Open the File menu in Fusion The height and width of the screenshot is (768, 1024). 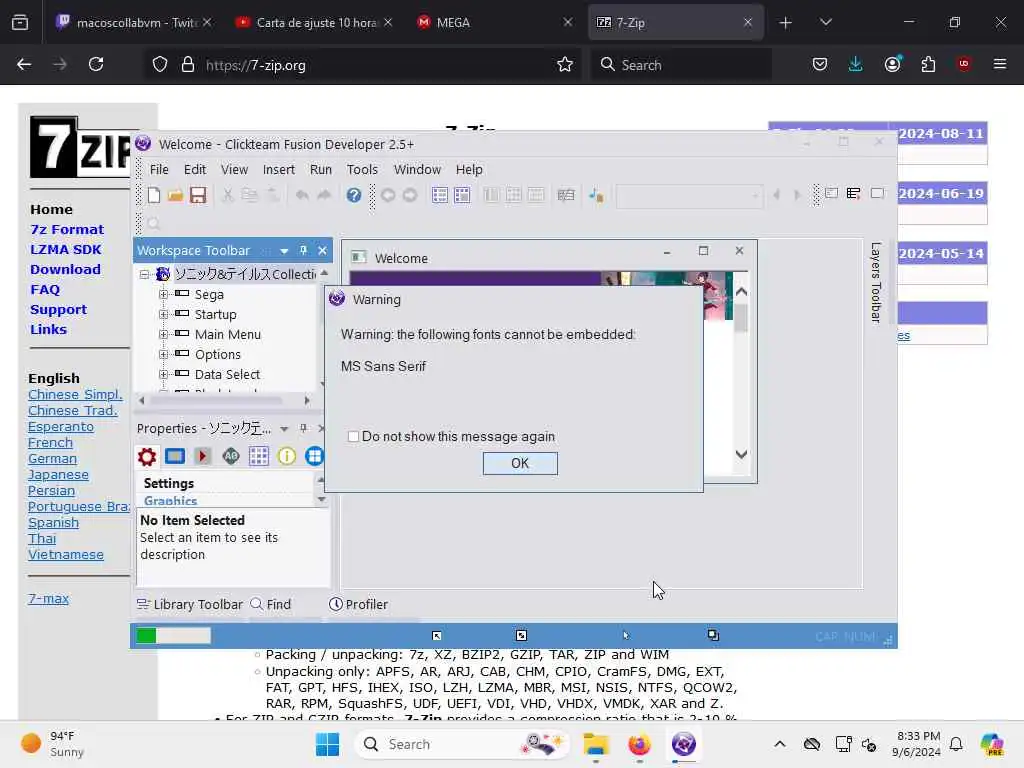pyautogui.click(x=159, y=169)
